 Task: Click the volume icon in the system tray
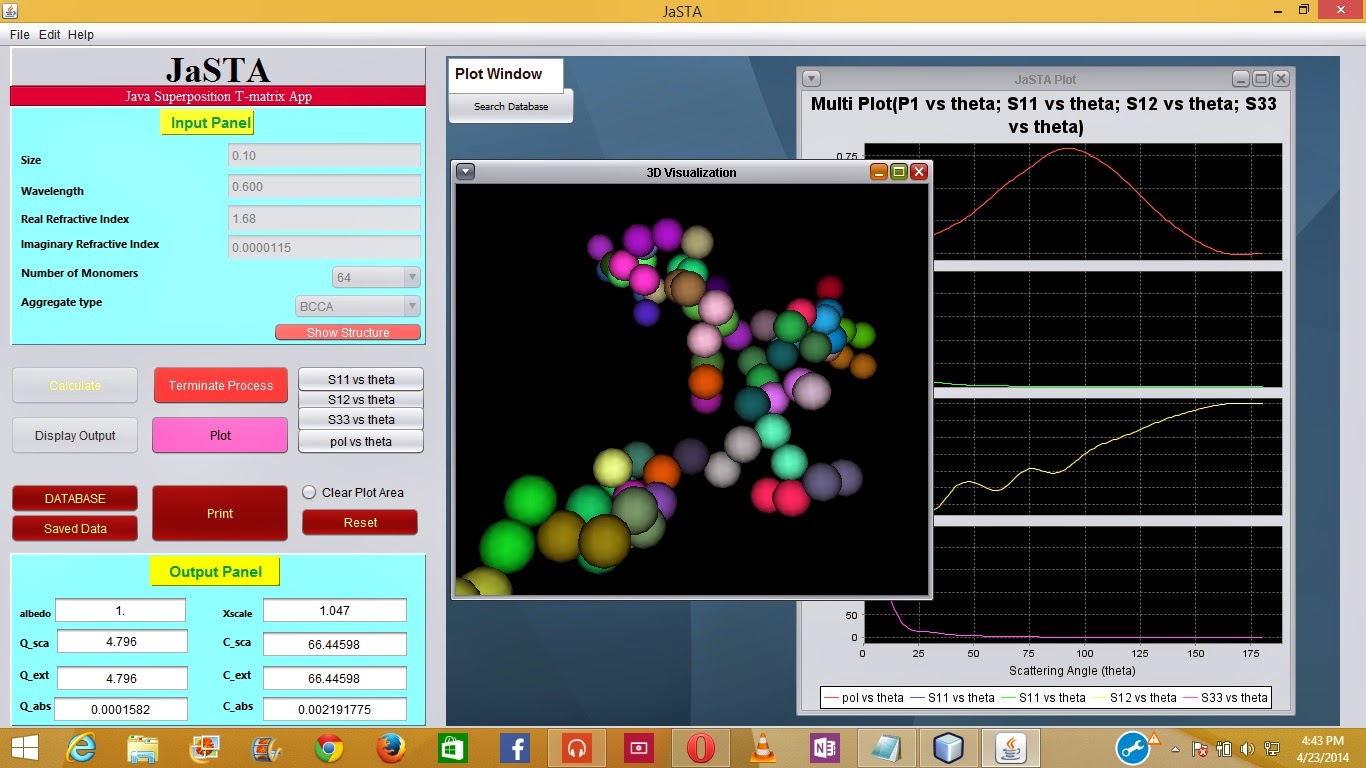click(x=1247, y=748)
